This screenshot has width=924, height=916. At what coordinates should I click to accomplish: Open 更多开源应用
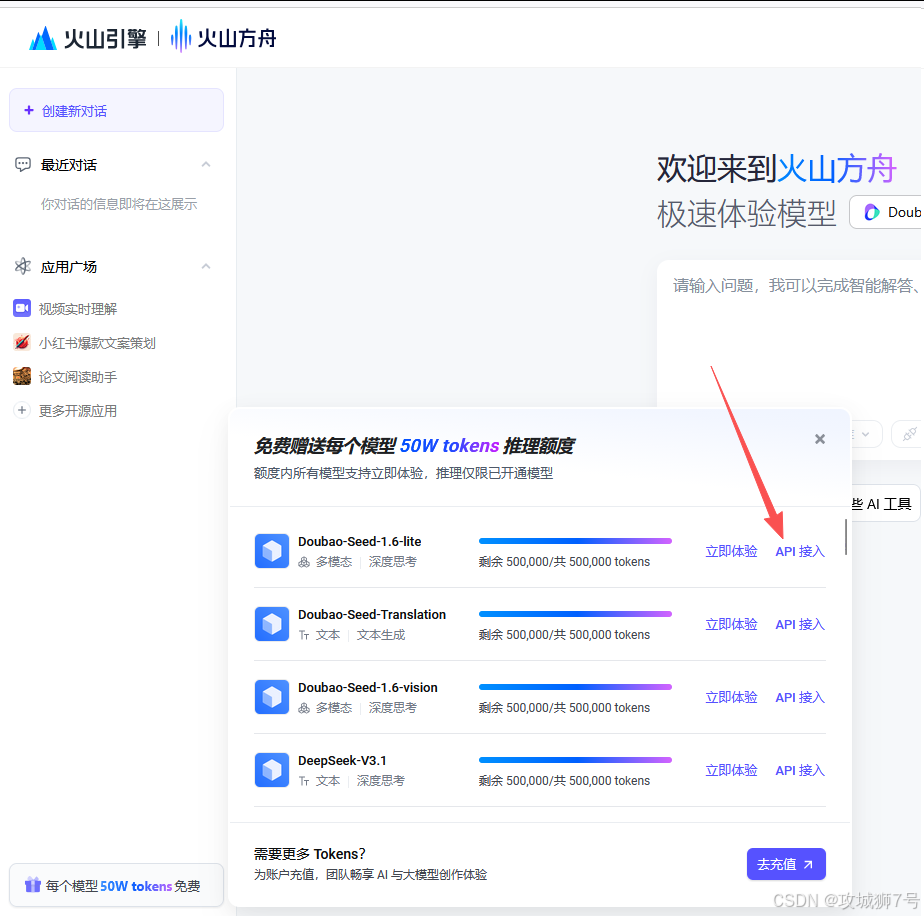[65, 410]
